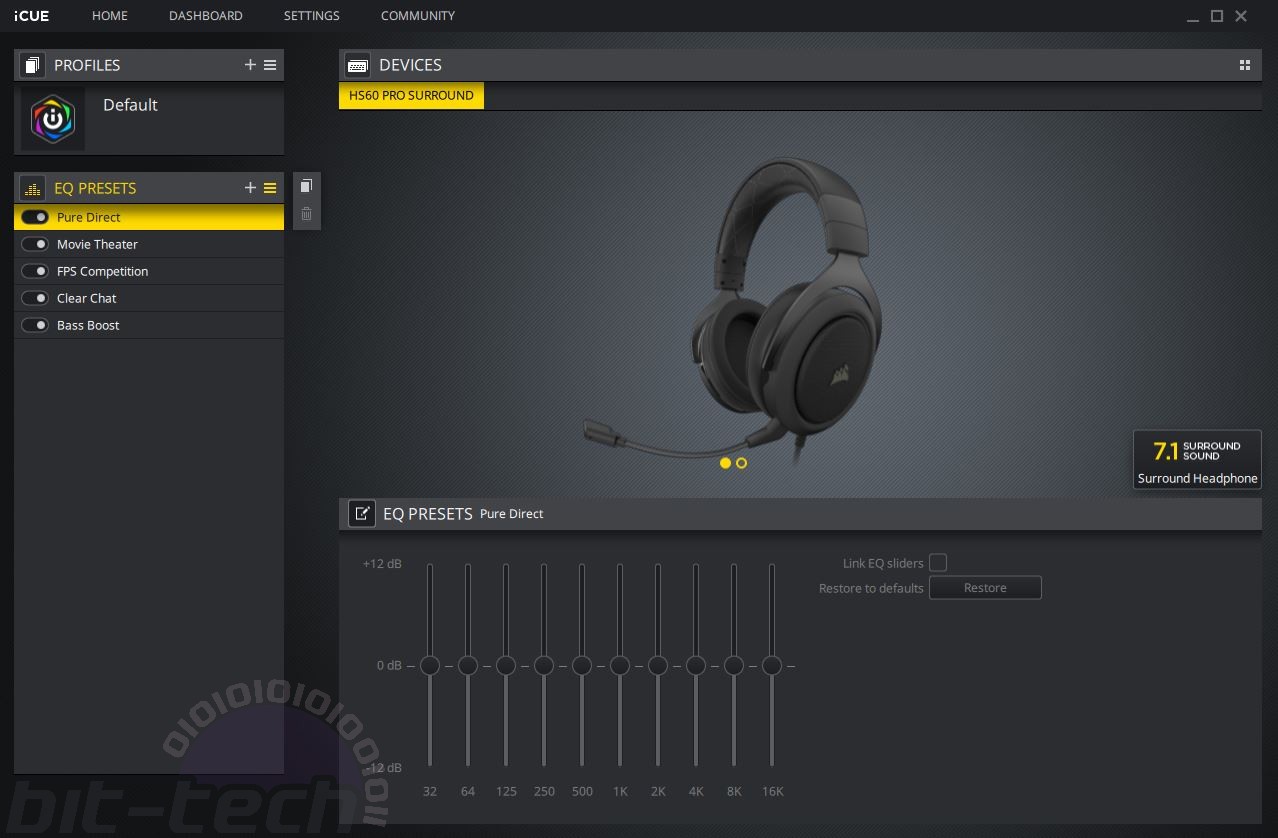Select the Bass Boost preset name

88,325
